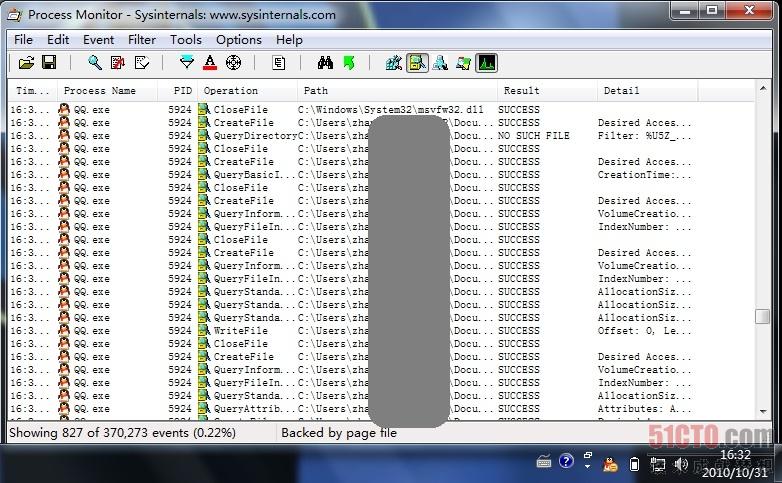Click the Save floppy disk icon
The height and width of the screenshot is (483, 782).
49,63
